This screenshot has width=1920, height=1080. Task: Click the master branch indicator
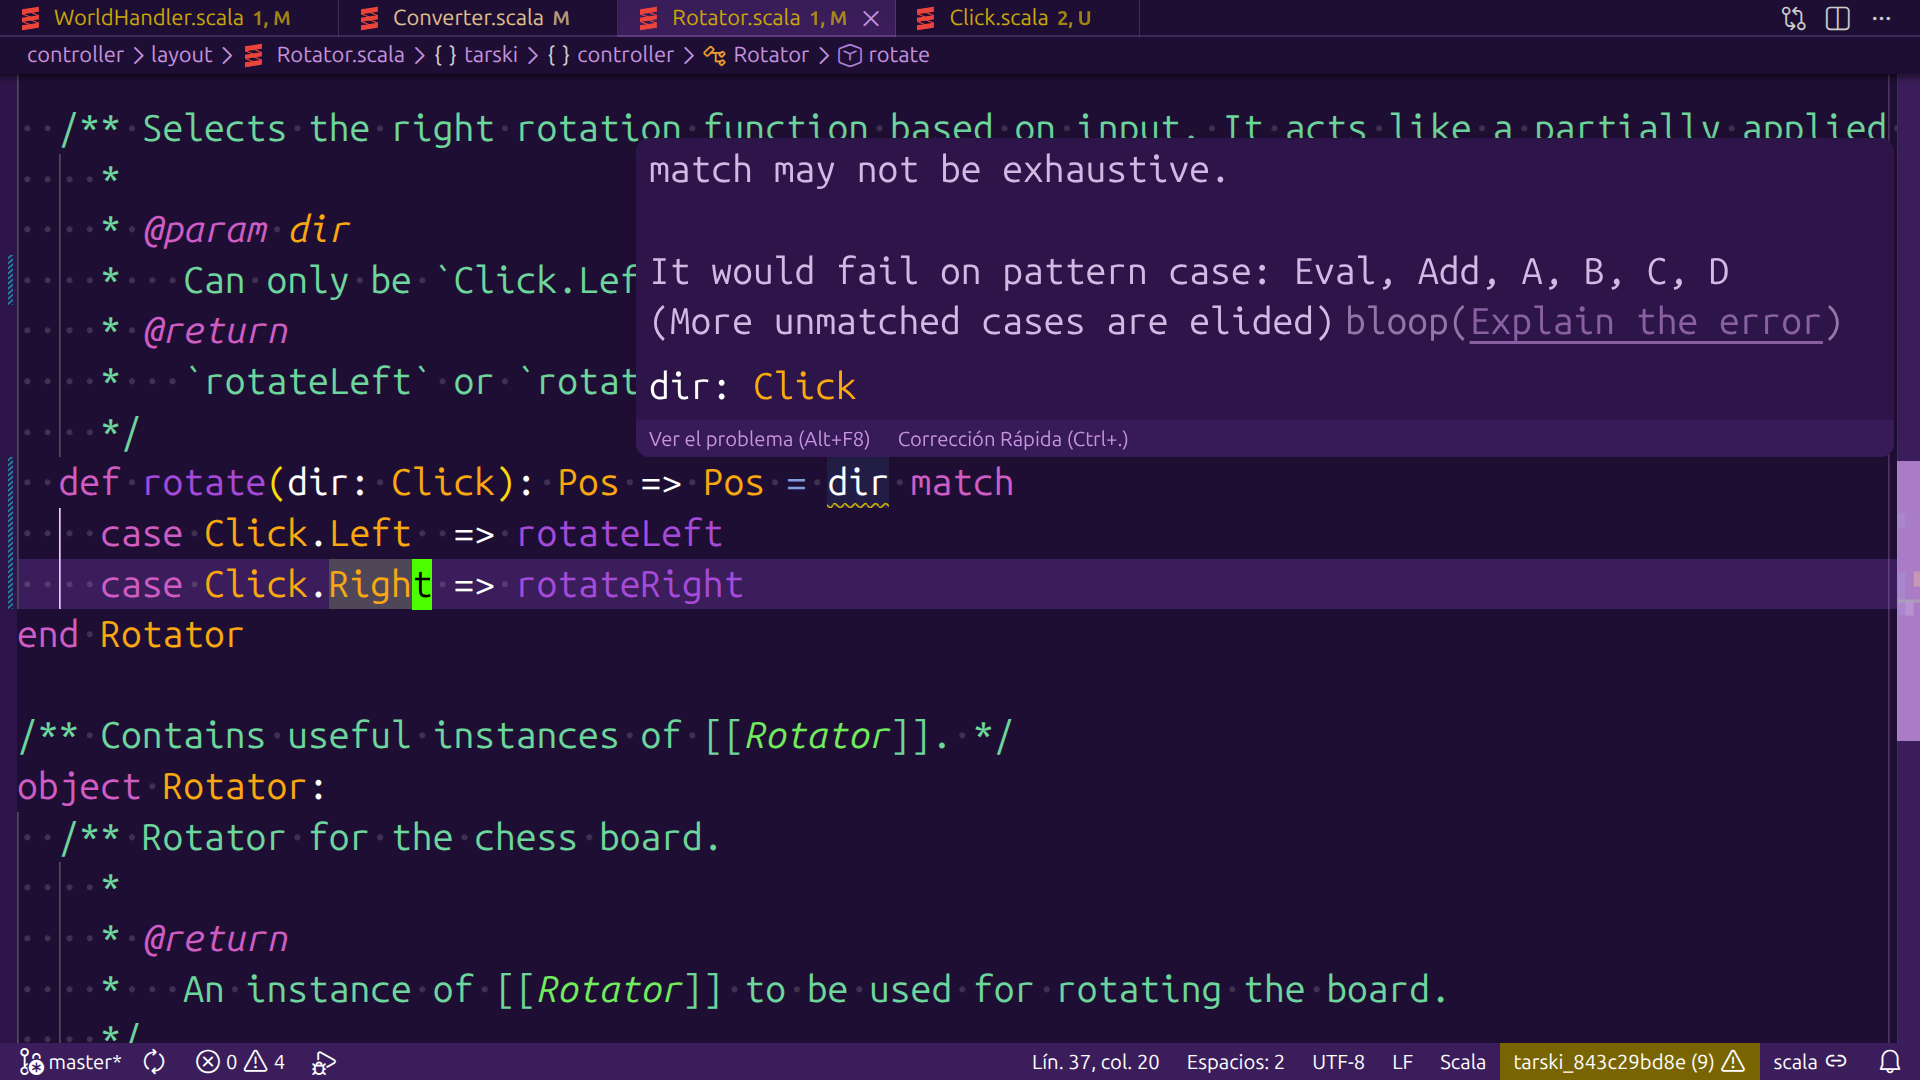(x=70, y=1062)
